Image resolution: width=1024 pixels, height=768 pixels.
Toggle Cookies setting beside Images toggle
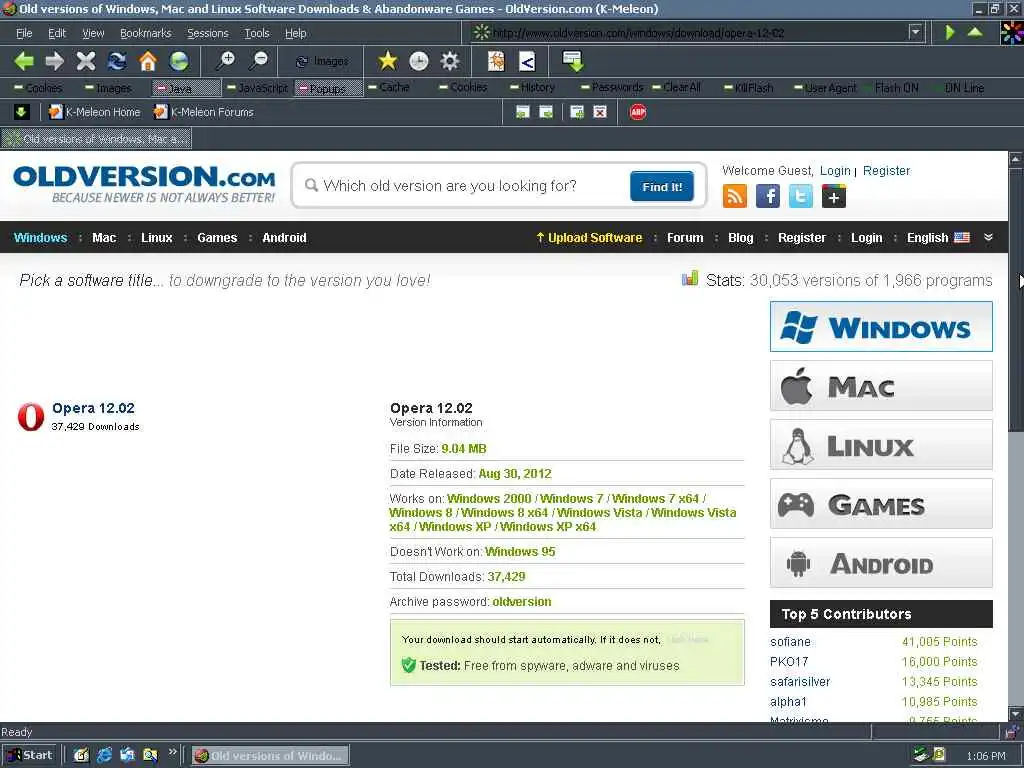pos(39,88)
